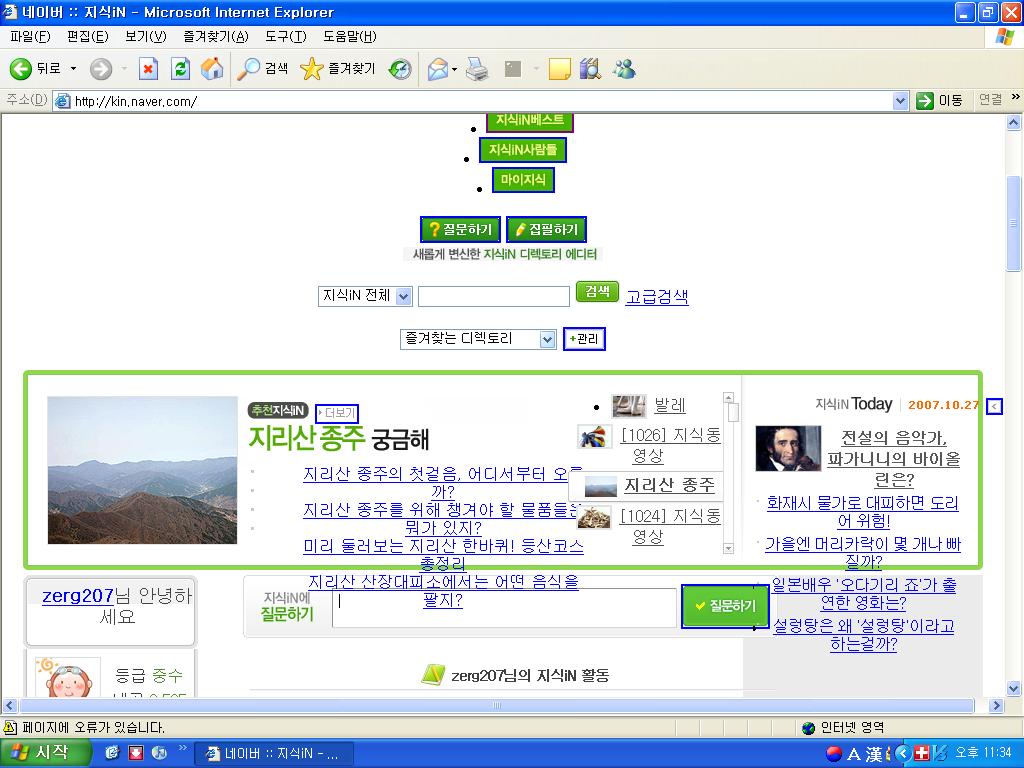Launch the Messenger people toolbar icon
Viewport: 1024px width, 768px height.
pyautogui.click(x=624, y=69)
